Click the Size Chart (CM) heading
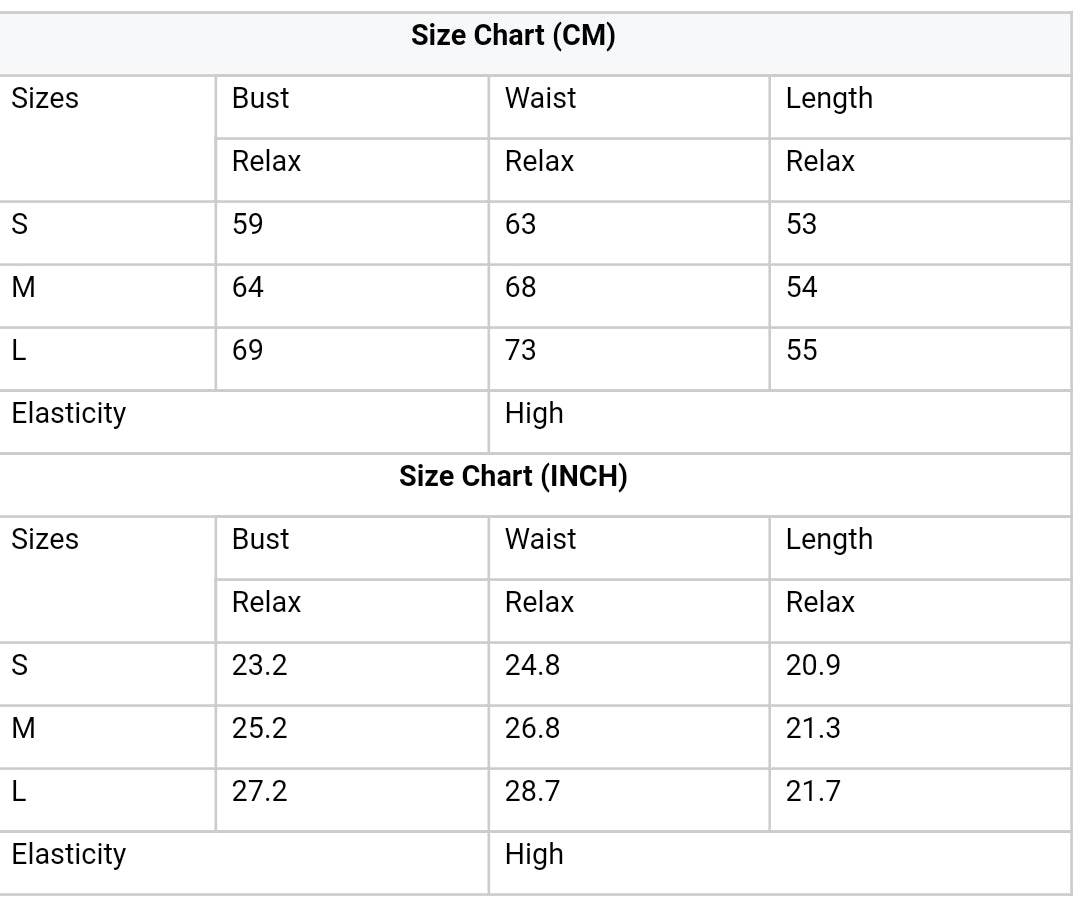Image resolution: width=1080 pixels, height=902 pixels. click(x=513, y=36)
